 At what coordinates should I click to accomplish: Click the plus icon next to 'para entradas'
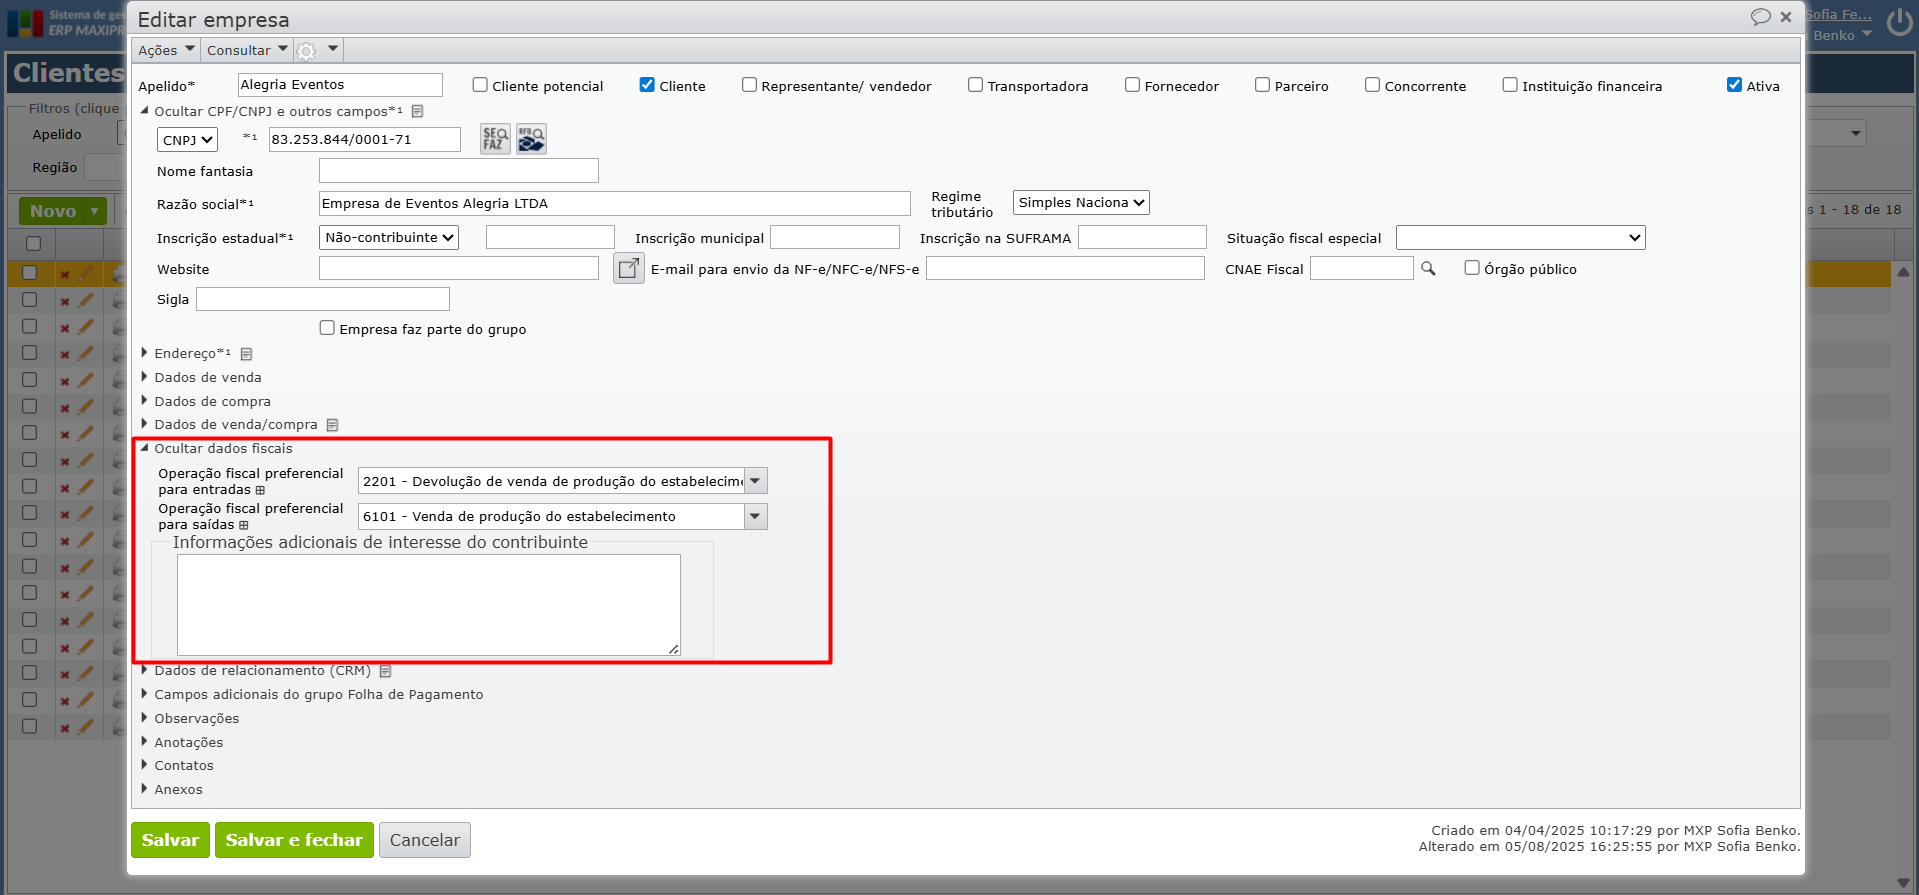[x=260, y=490]
